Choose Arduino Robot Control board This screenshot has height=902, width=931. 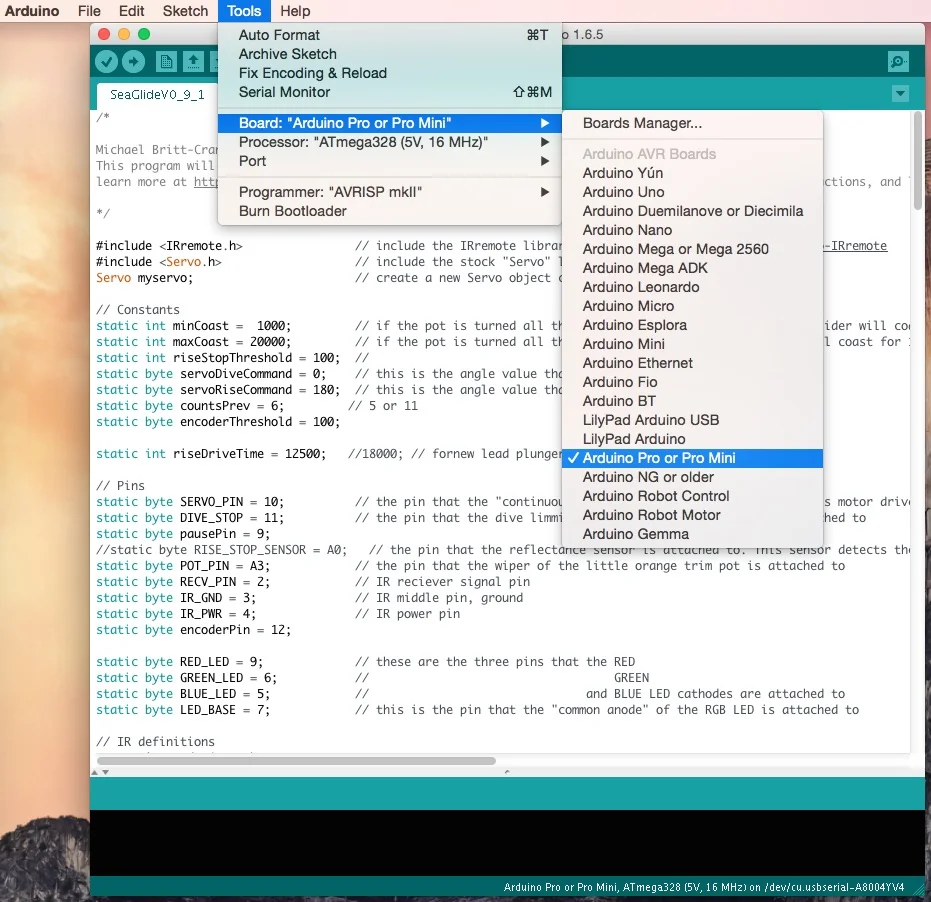coord(692,496)
